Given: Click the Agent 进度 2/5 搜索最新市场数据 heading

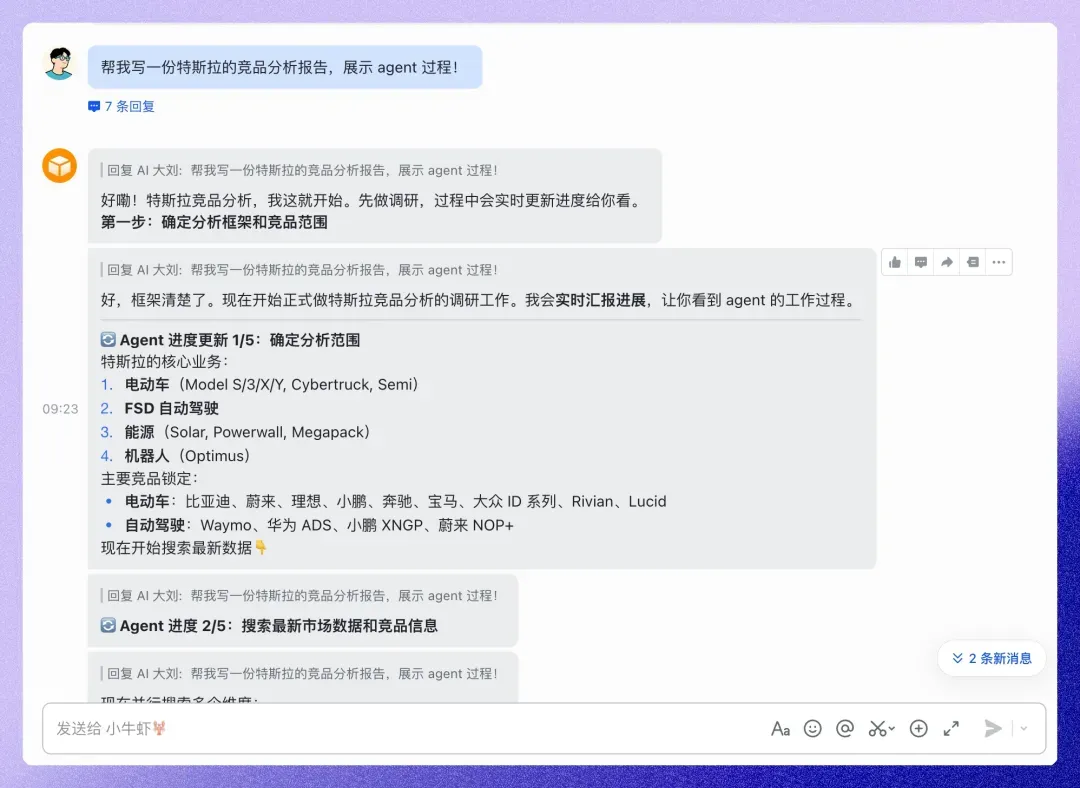Looking at the screenshot, I should 279,625.
